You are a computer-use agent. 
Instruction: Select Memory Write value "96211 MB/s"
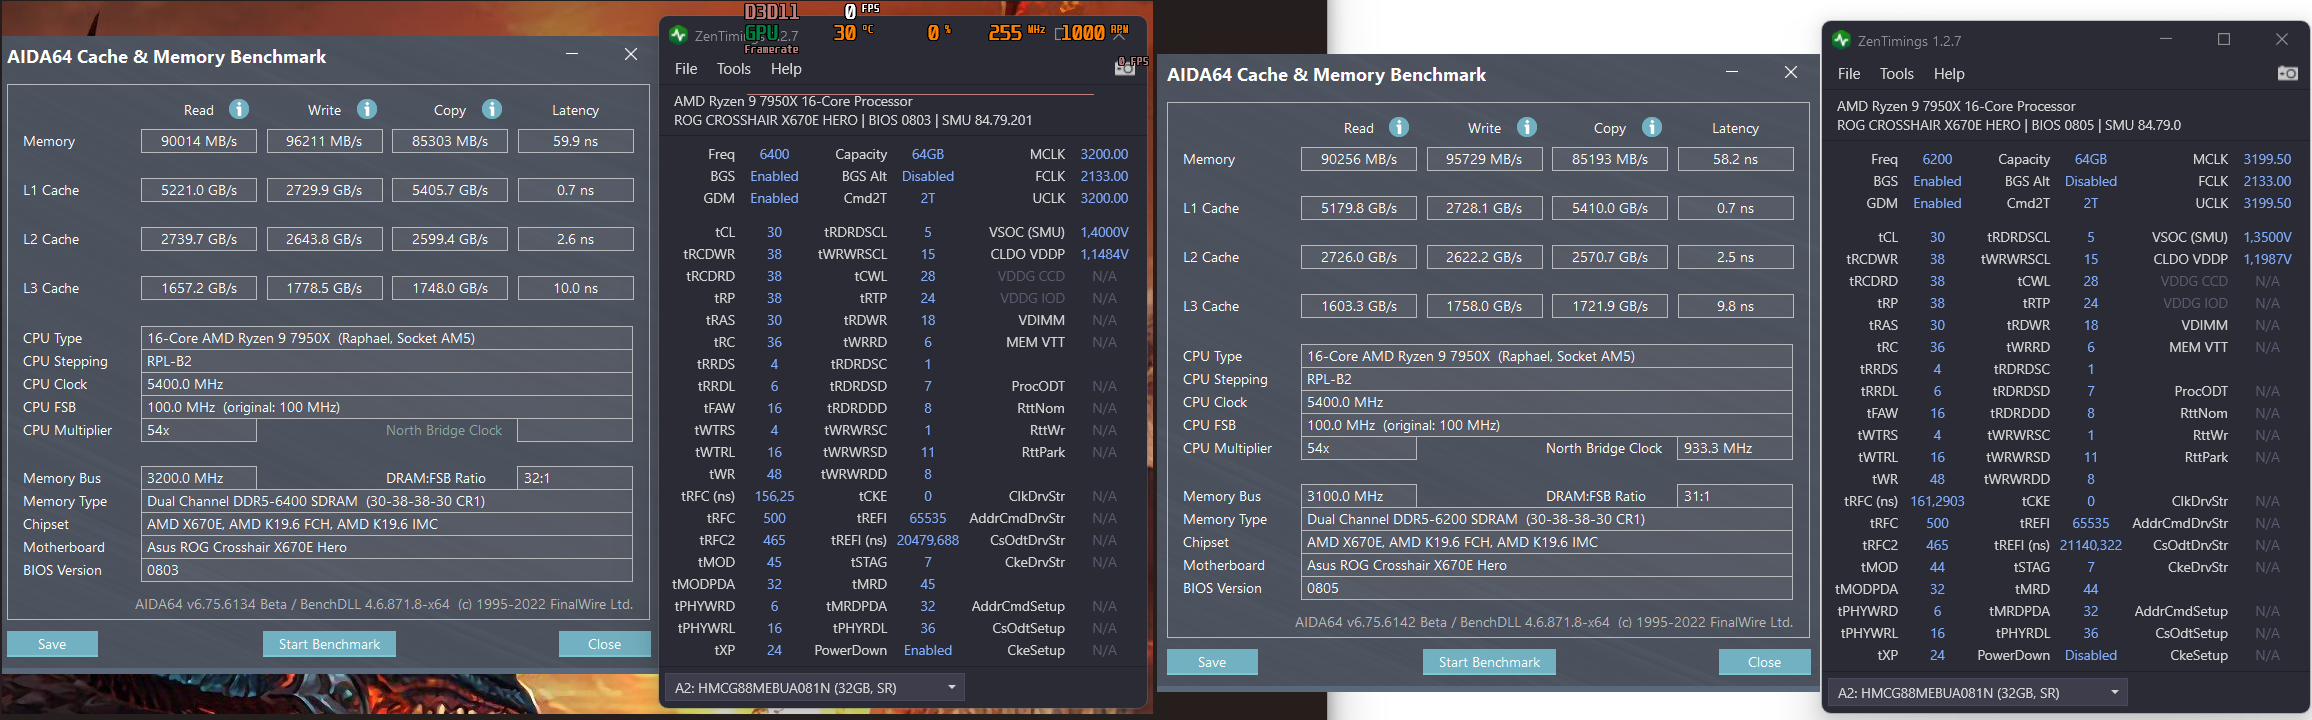324,141
